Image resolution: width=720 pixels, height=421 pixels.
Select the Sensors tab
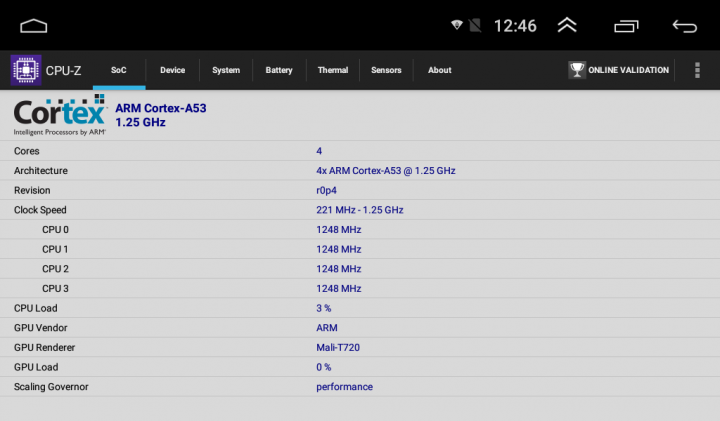(x=386, y=70)
